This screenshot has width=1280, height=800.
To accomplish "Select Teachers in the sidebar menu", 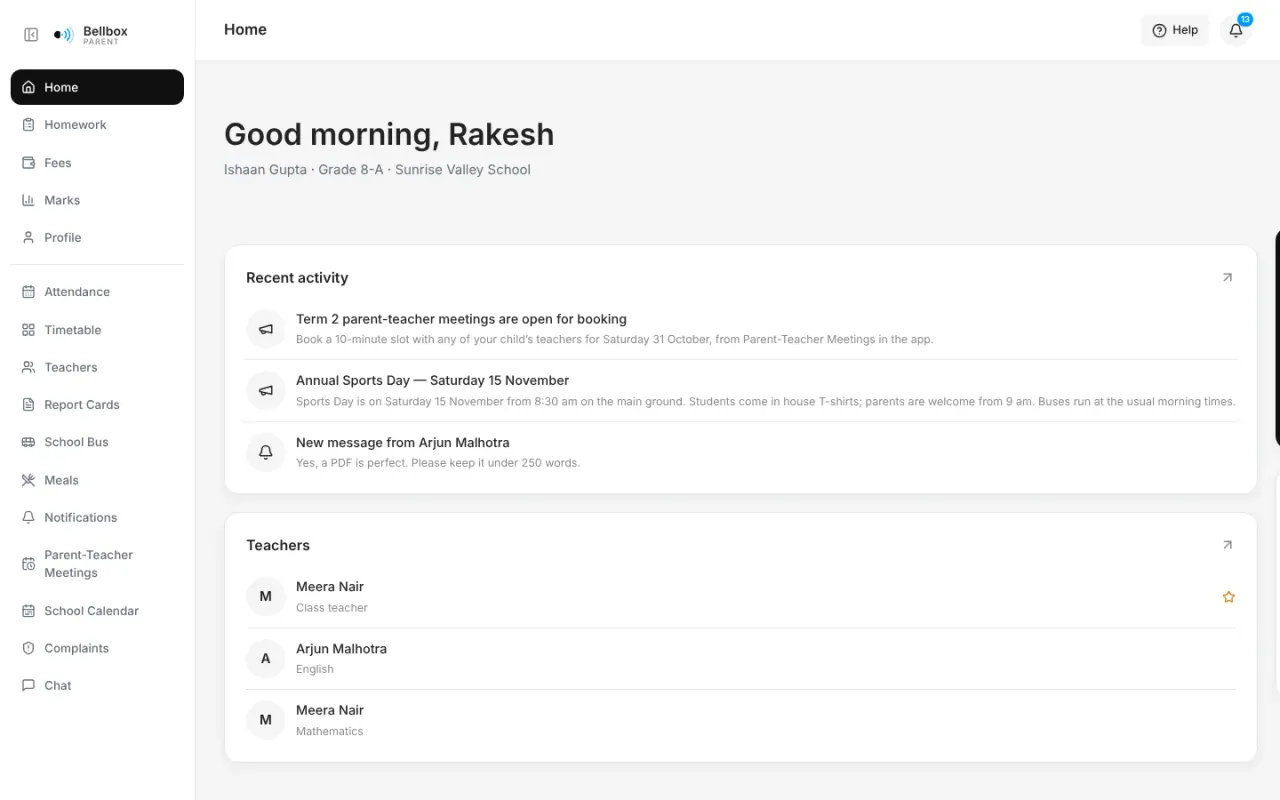I will [97, 367].
